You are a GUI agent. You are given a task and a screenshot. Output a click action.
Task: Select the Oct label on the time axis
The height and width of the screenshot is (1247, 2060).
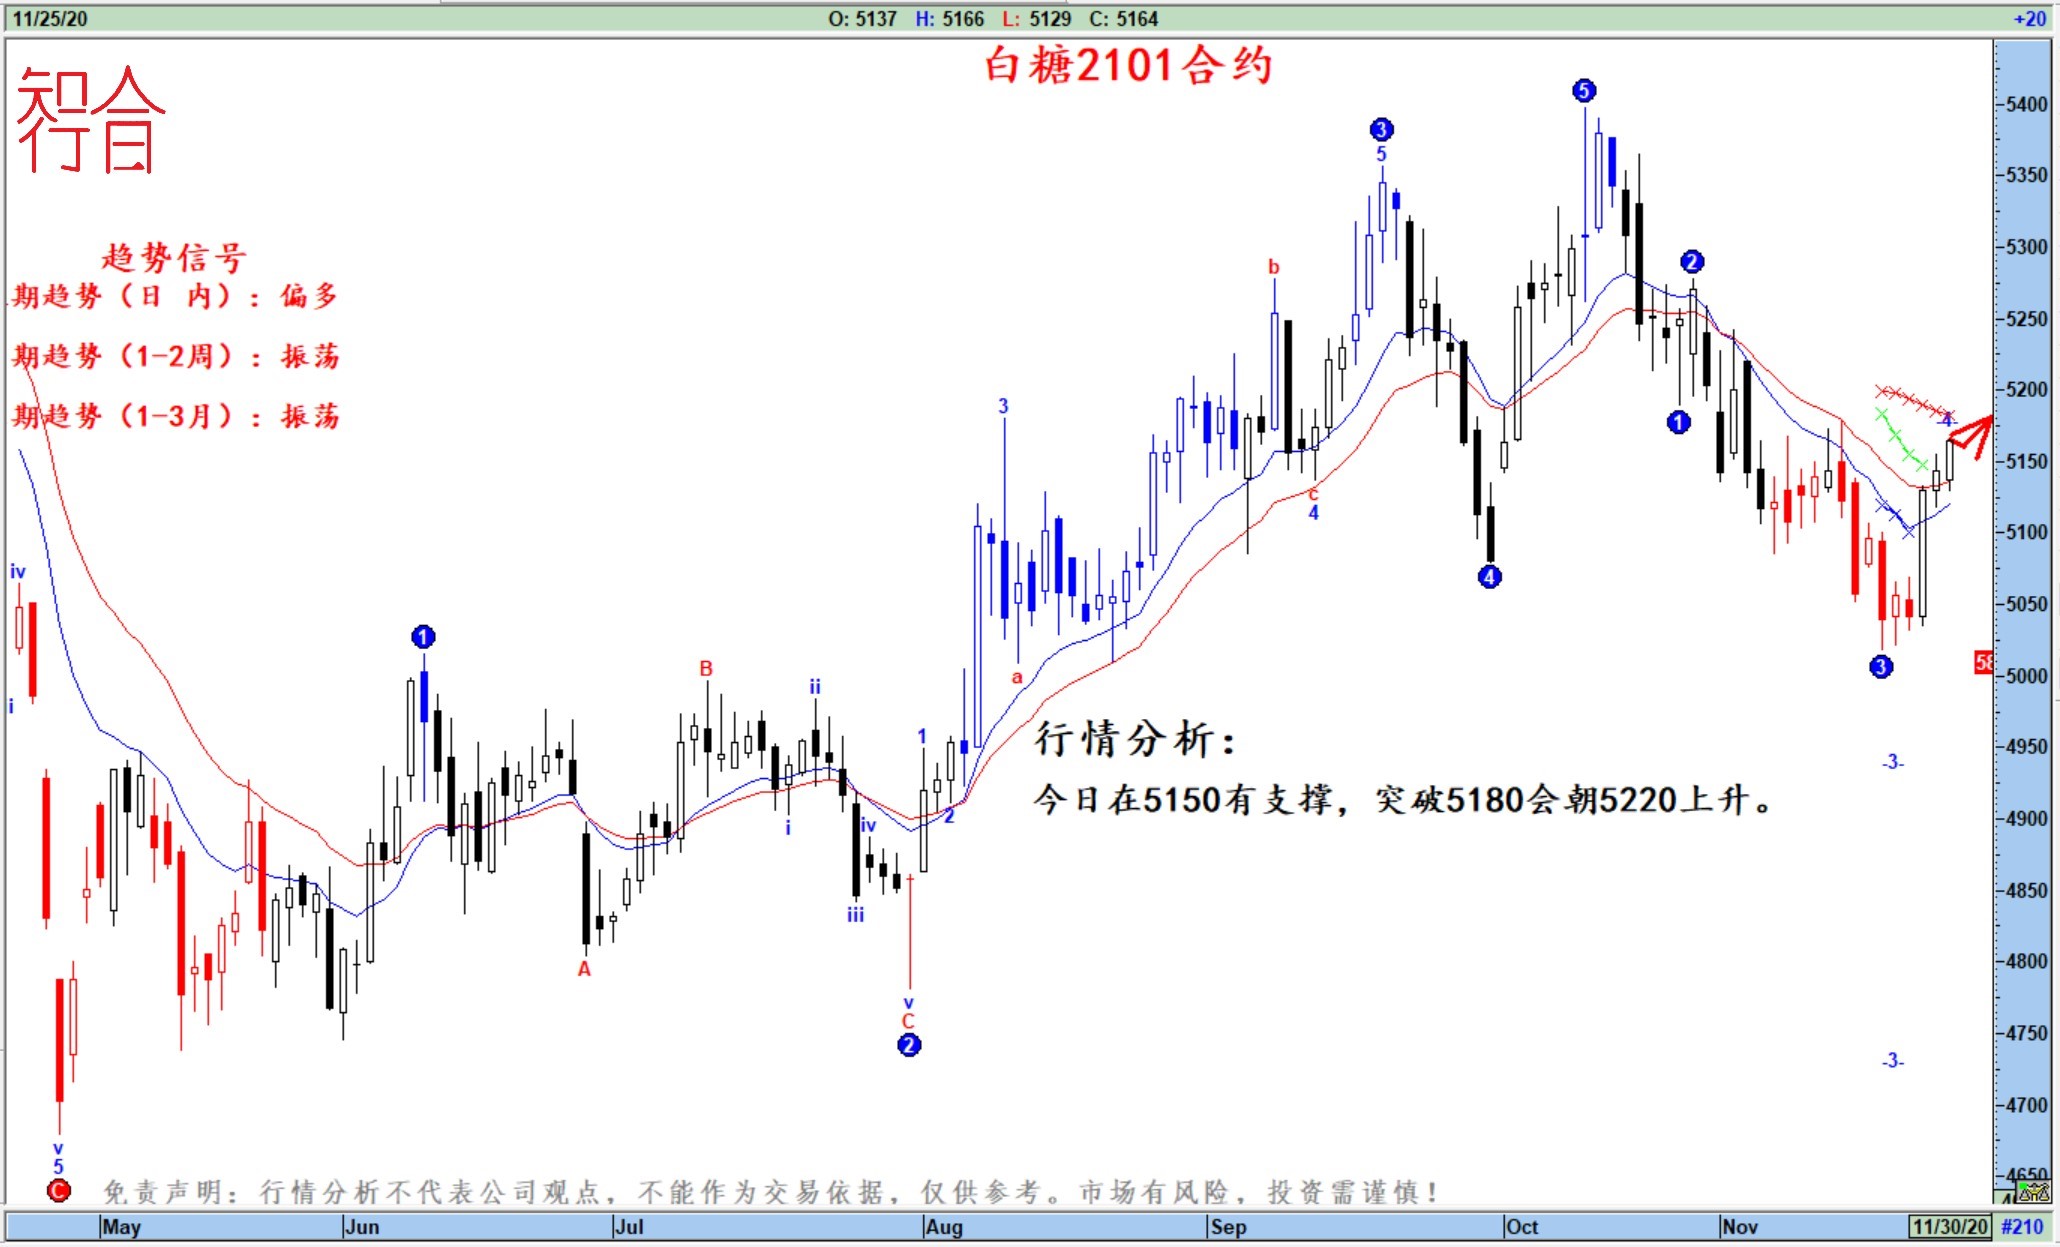(x=1522, y=1227)
